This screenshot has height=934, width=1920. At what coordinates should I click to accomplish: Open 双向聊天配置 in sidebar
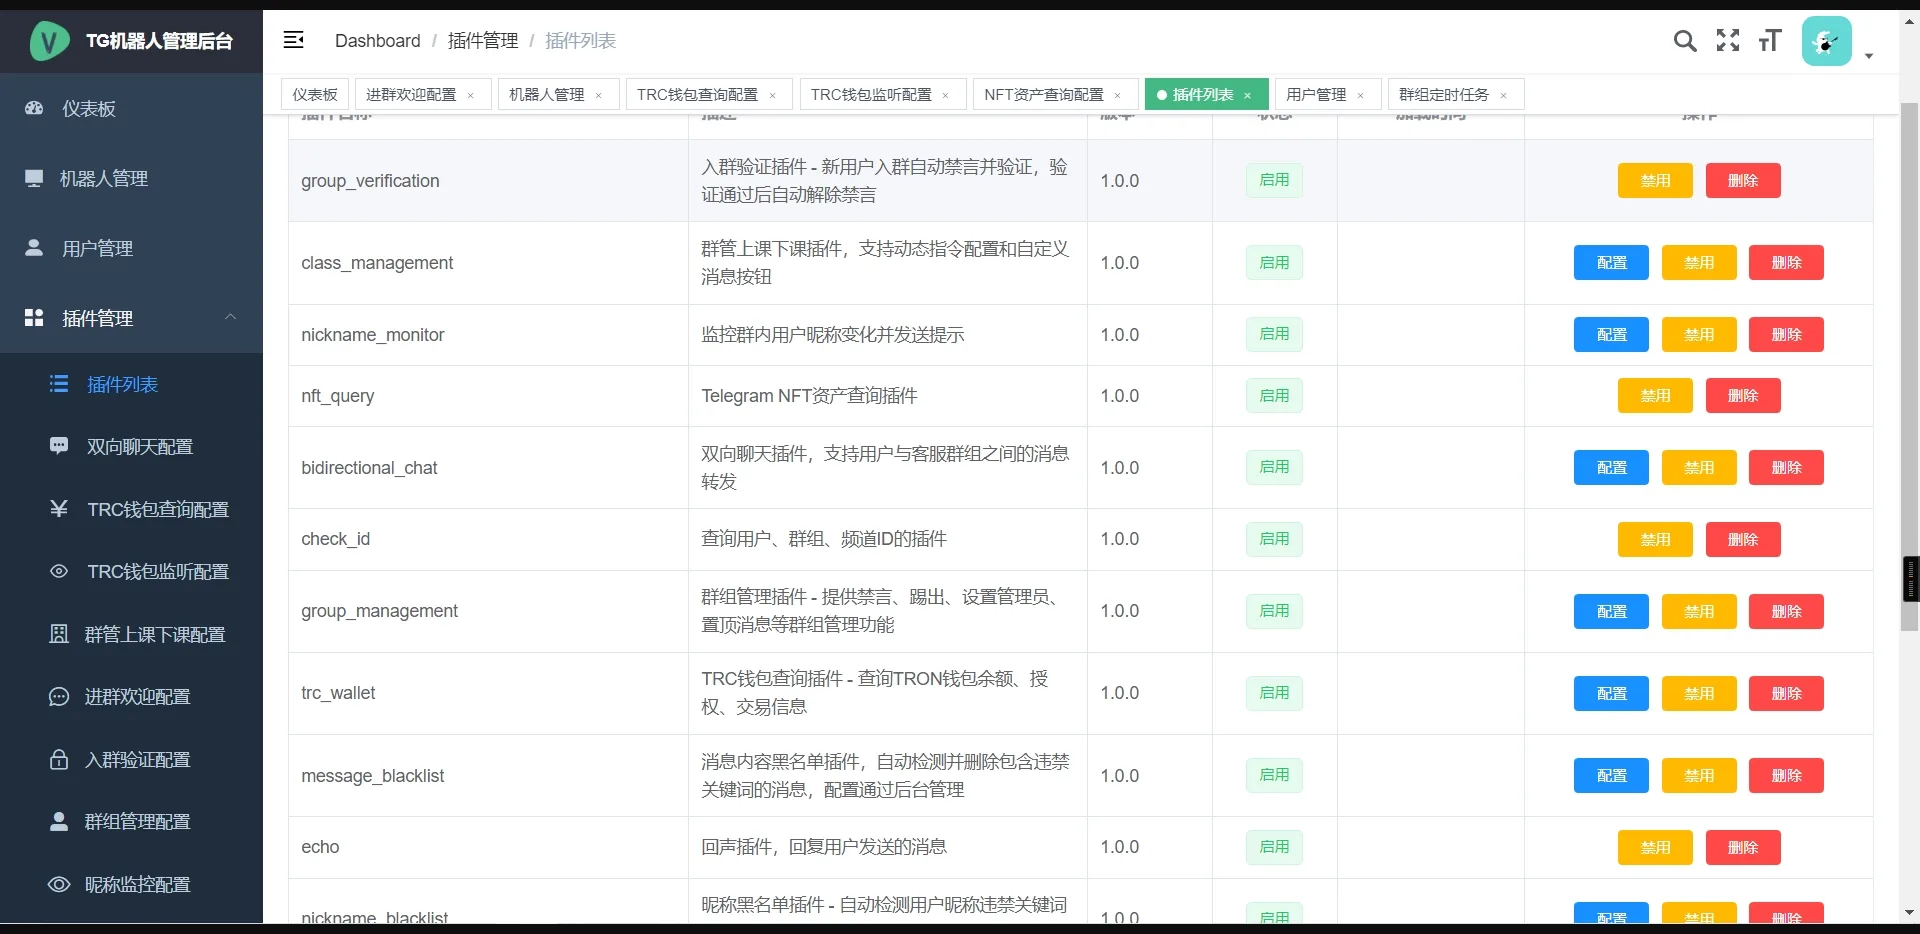tap(139, 447)
